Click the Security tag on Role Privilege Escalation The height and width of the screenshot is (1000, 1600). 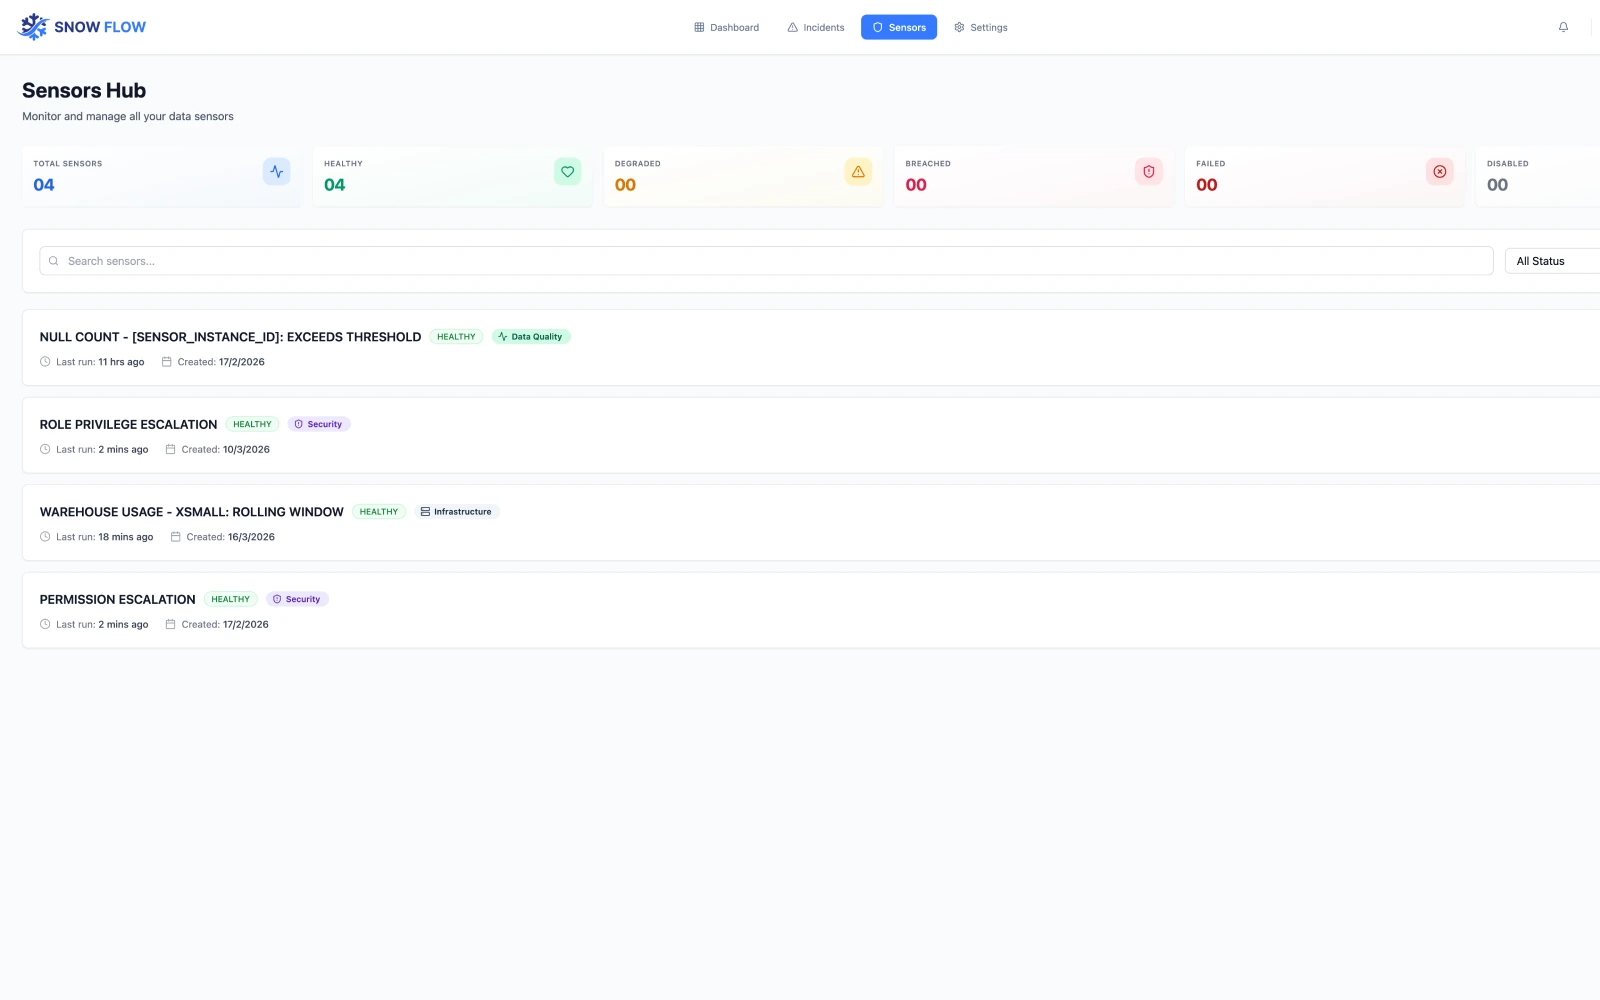coord(319,424)
